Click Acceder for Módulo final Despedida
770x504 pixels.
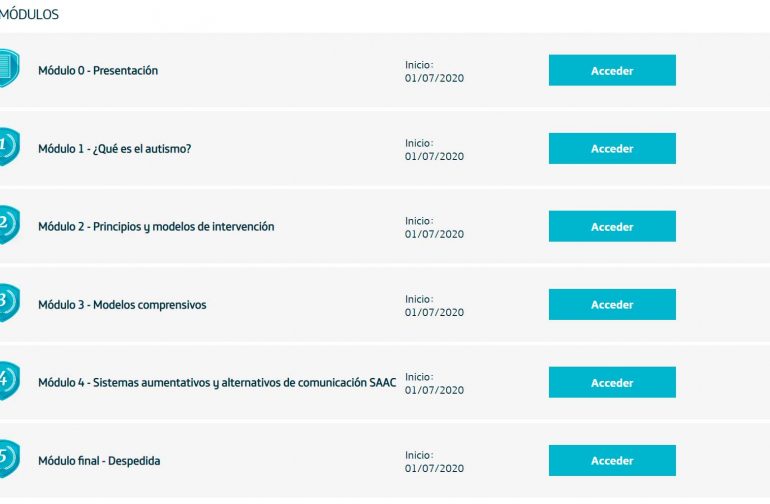point(612,461)
